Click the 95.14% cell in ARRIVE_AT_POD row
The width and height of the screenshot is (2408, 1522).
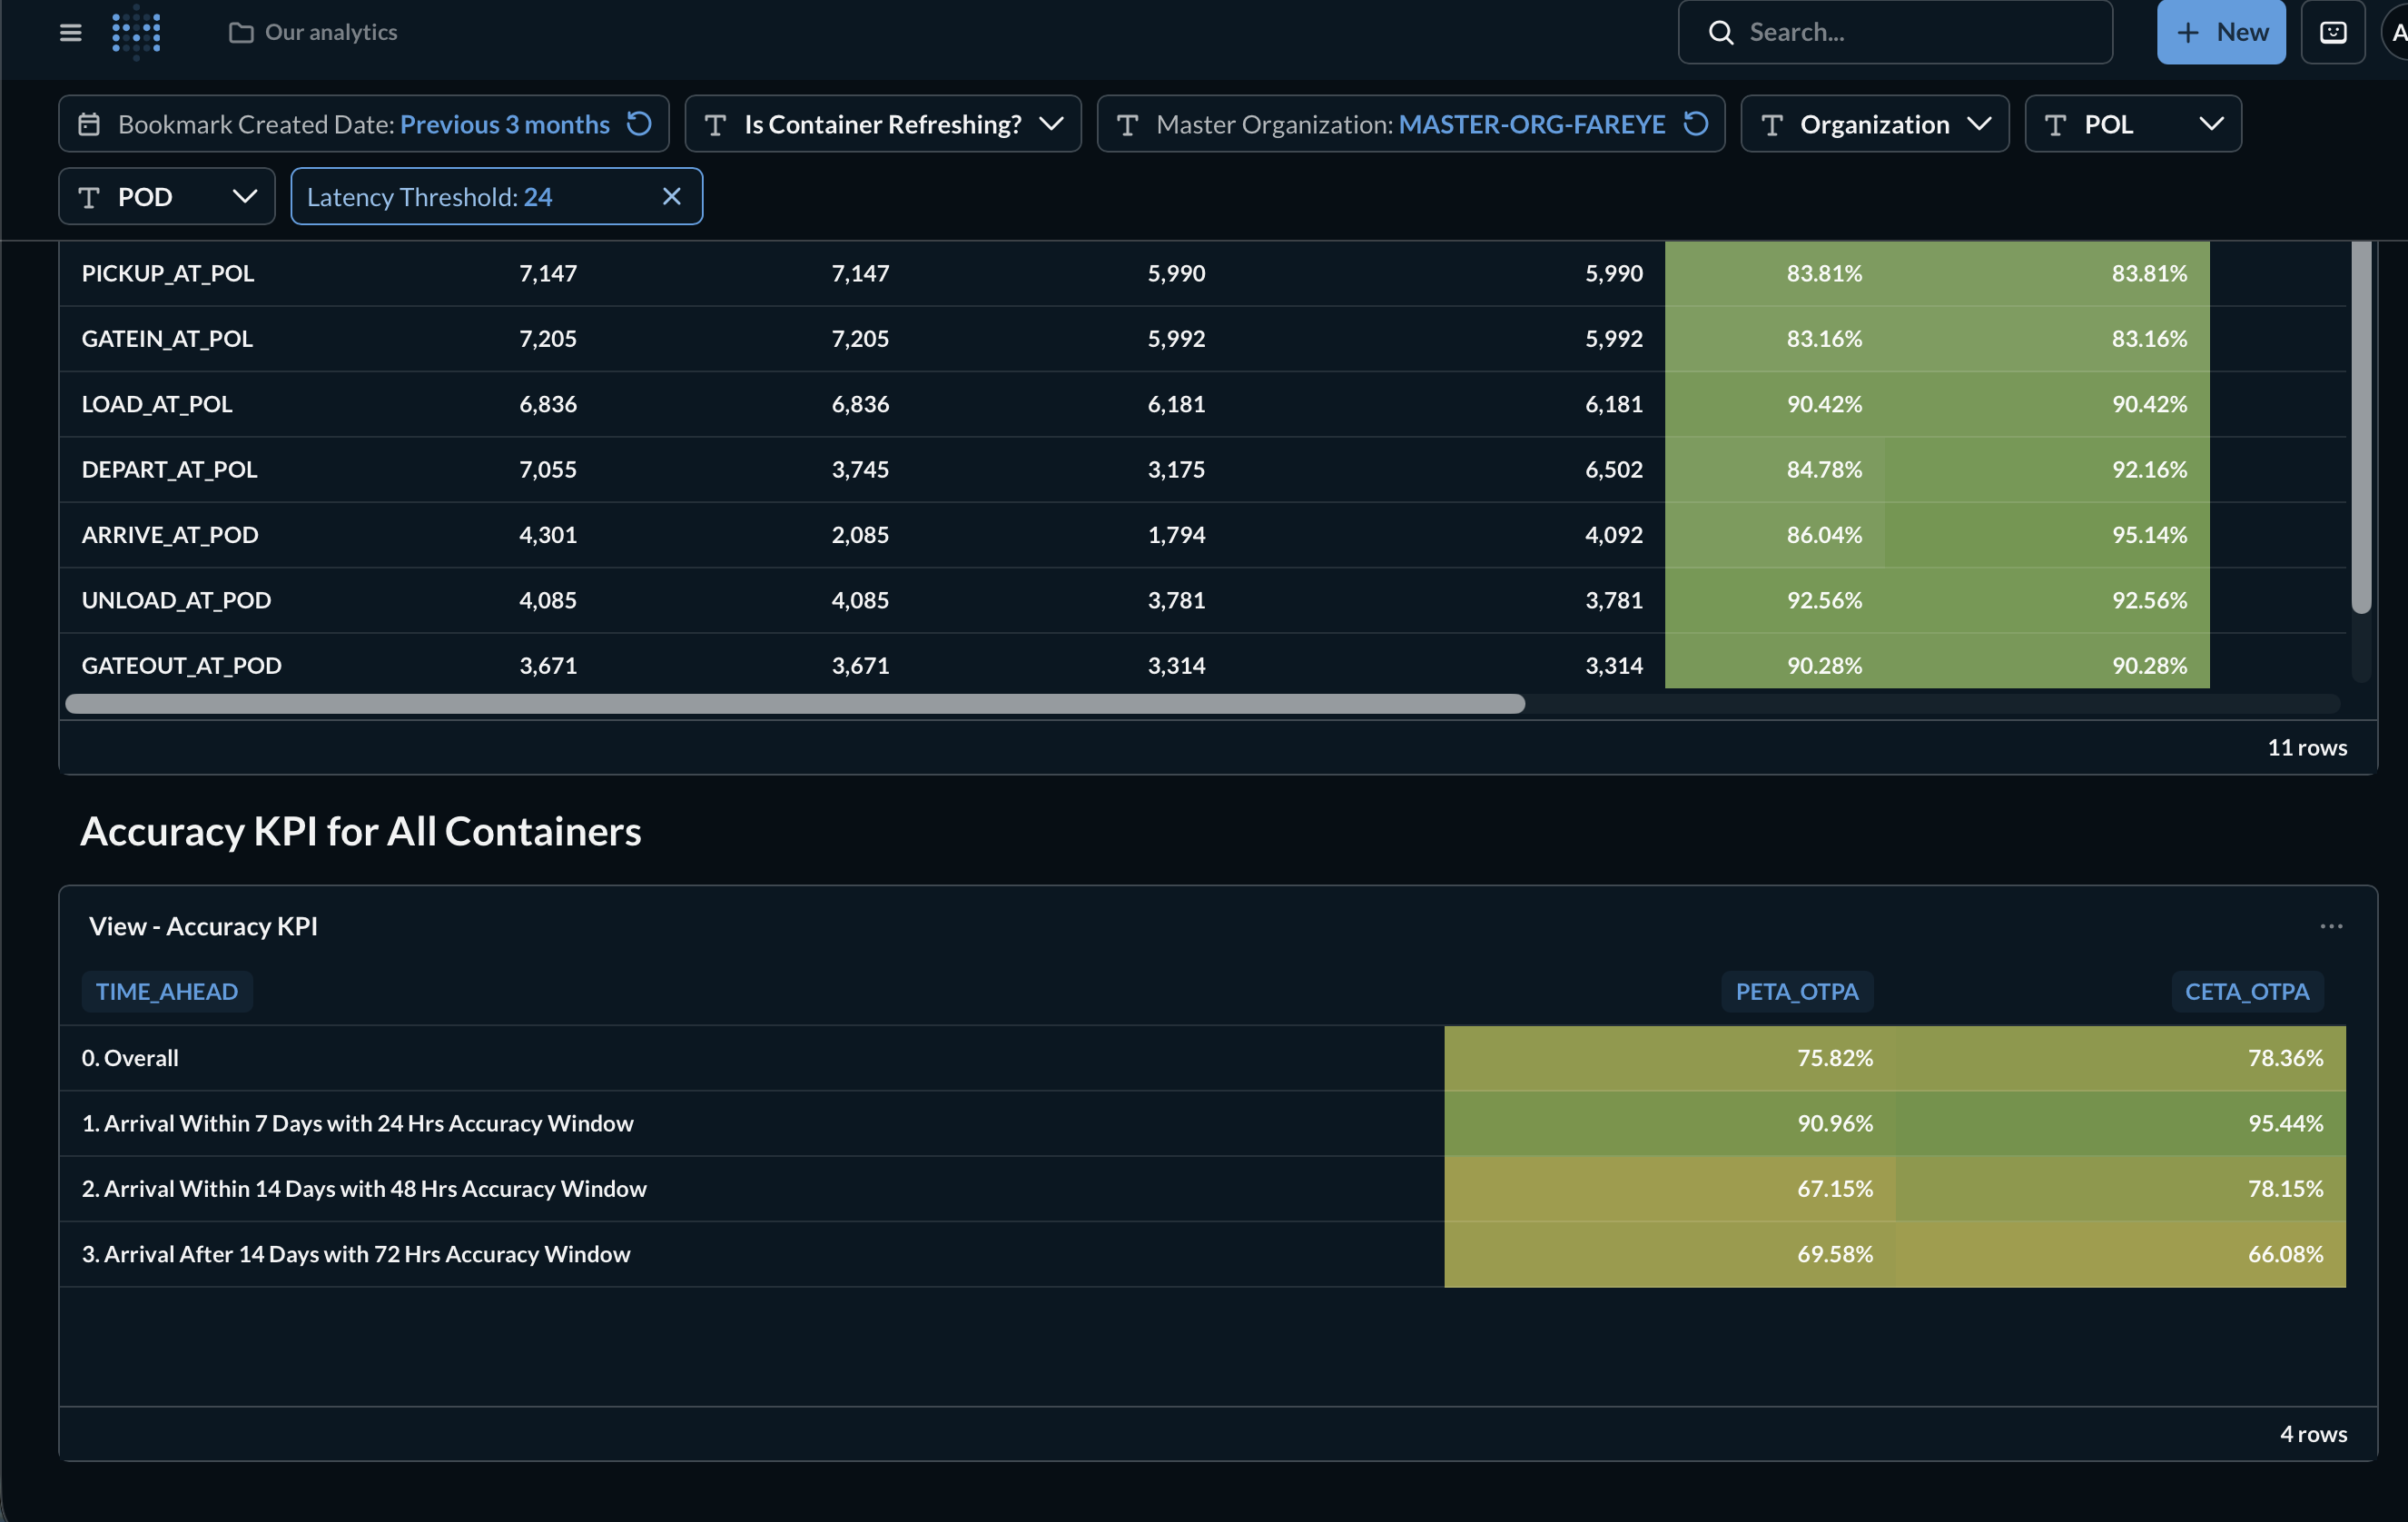tap(2047, 535)
